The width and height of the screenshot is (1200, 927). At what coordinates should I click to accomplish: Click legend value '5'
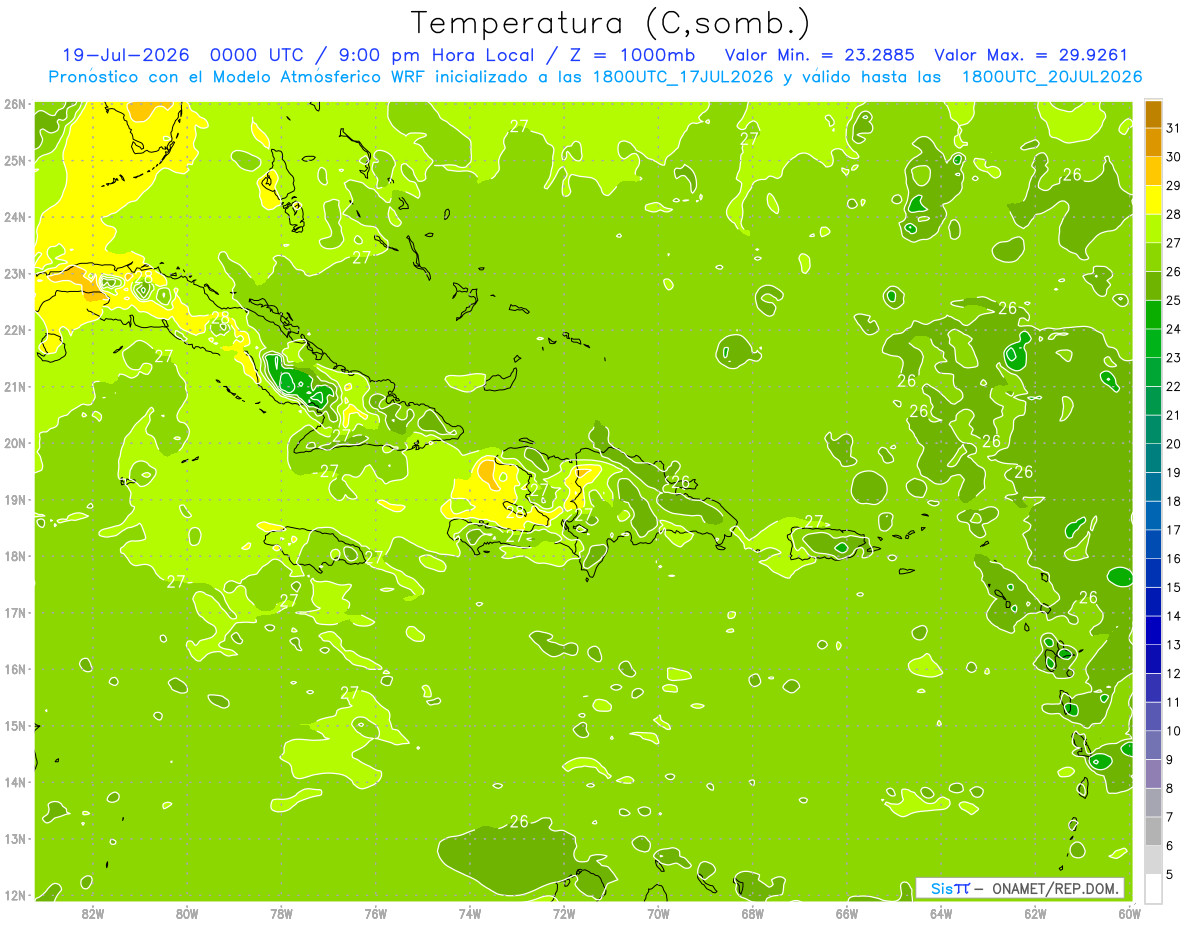tap(1169, 874)
